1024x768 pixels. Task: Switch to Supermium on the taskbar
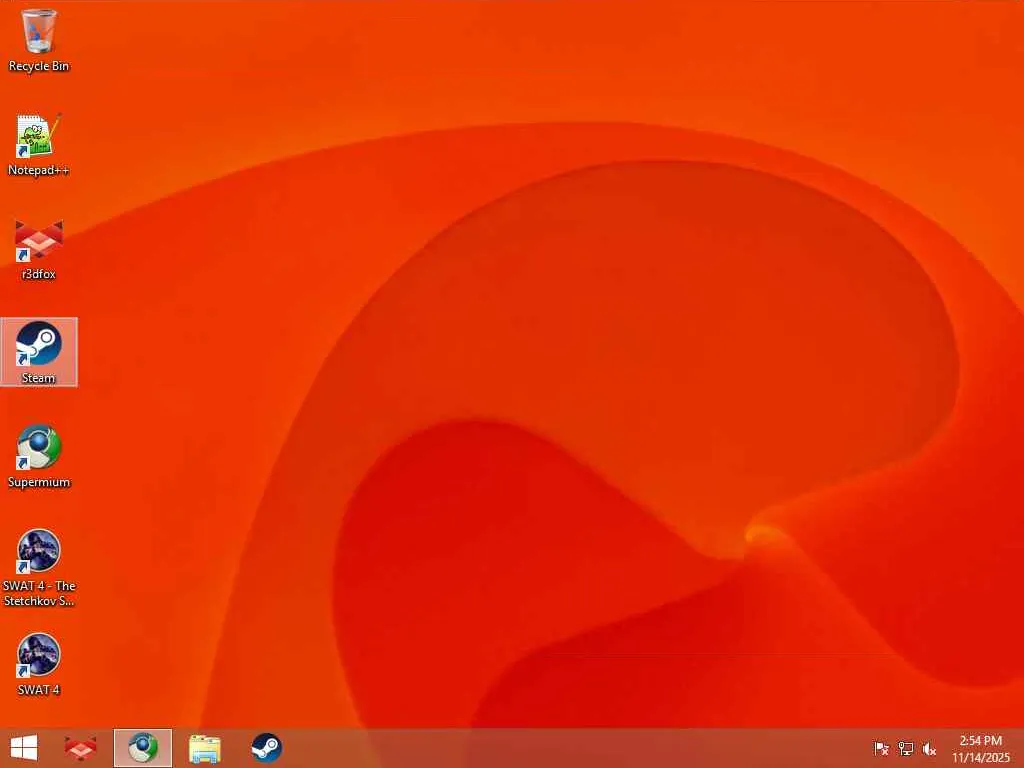pyautogui.click(x=143, y=748)
